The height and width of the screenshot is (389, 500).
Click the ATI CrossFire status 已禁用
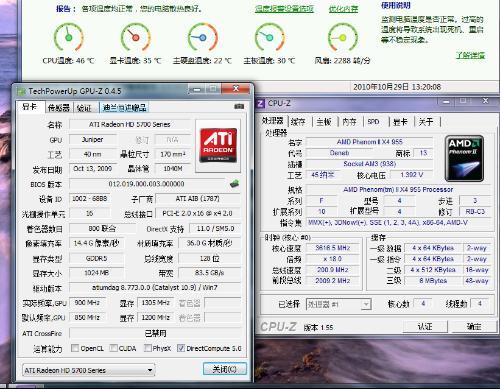click(x=155, y=333)
